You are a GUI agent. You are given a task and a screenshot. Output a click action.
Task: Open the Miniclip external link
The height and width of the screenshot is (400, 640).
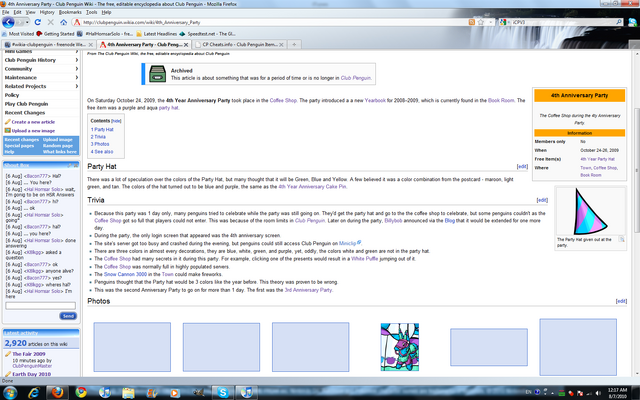(x=347, y=243)
